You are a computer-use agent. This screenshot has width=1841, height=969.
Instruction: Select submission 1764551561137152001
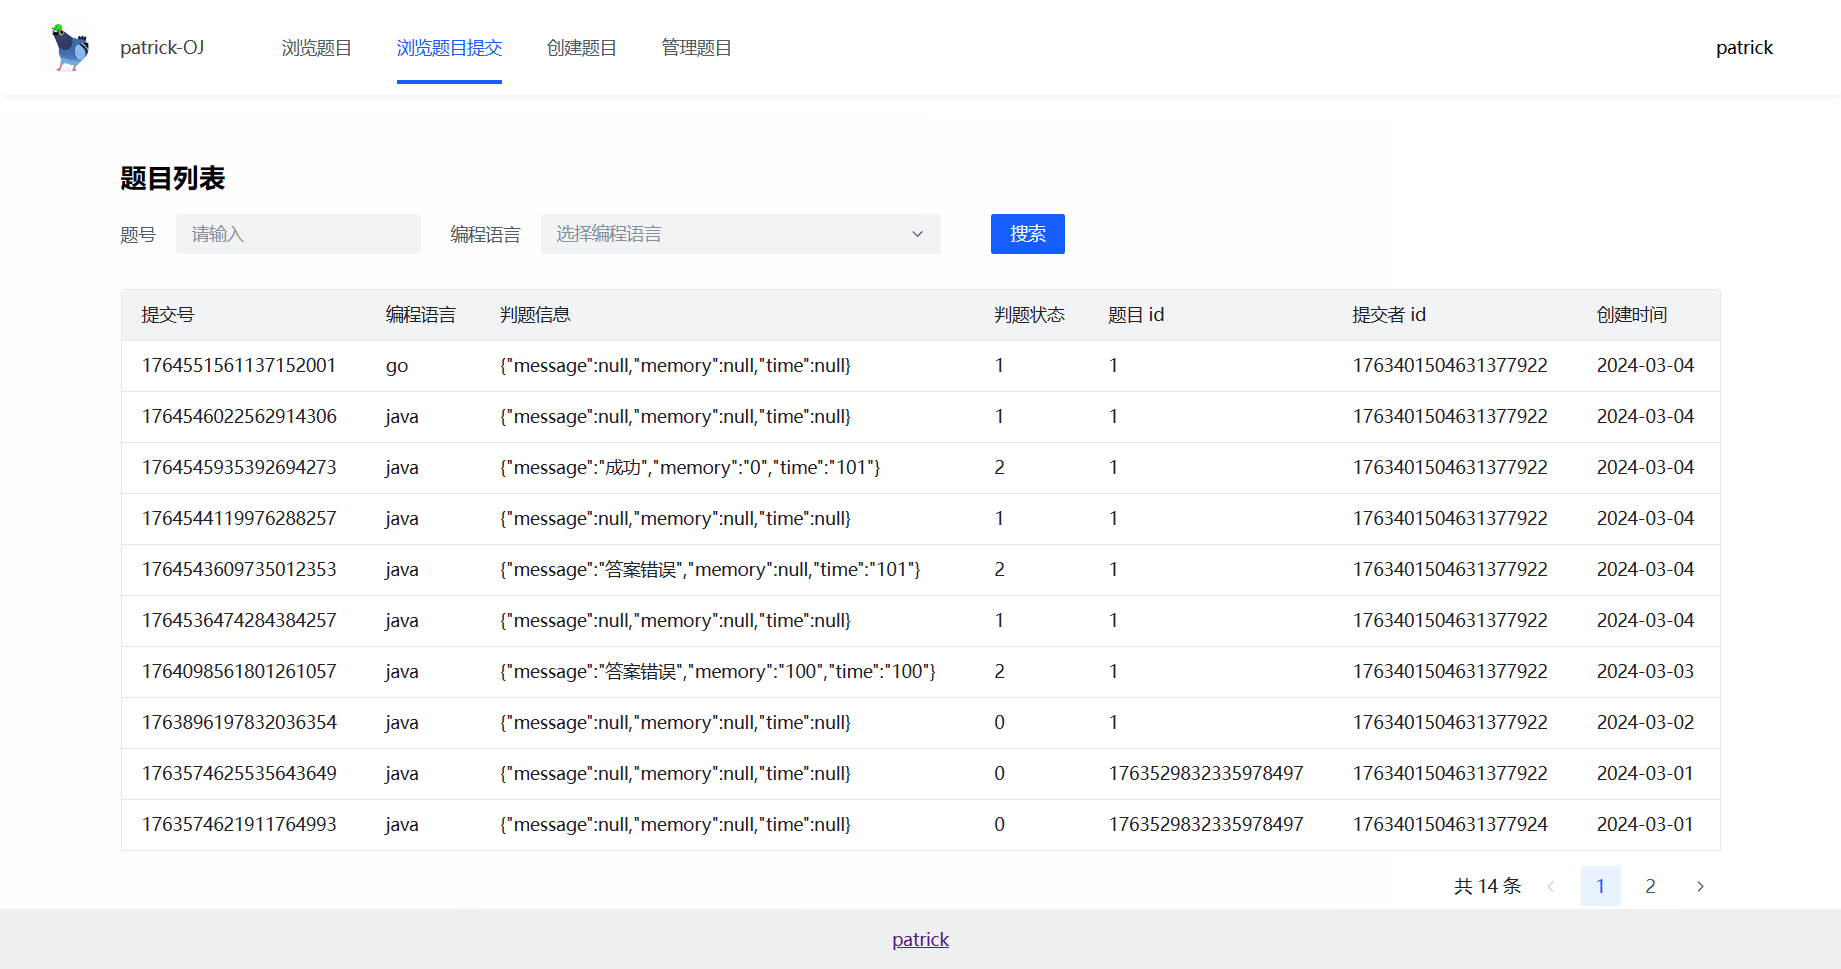click(x=239, y=365)
